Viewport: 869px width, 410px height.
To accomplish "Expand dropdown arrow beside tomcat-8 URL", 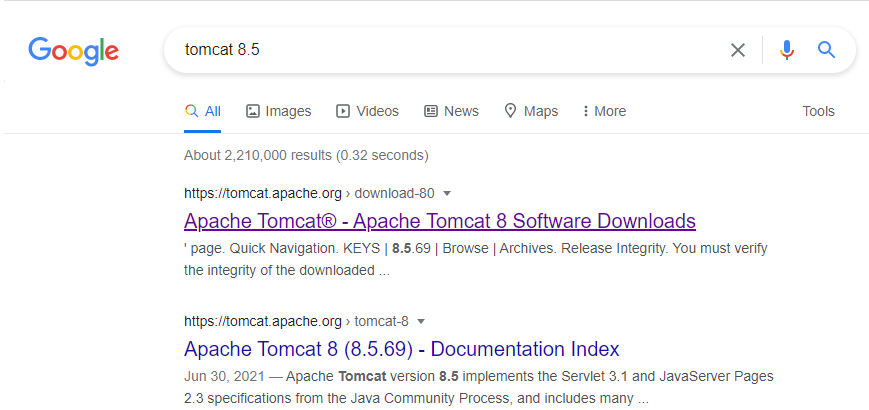I will click(421, 321).
